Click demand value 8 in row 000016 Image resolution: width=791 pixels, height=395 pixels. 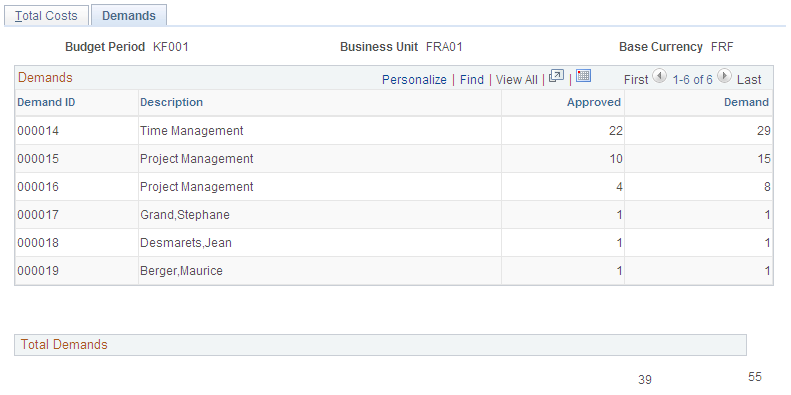[x=767, y=187]
